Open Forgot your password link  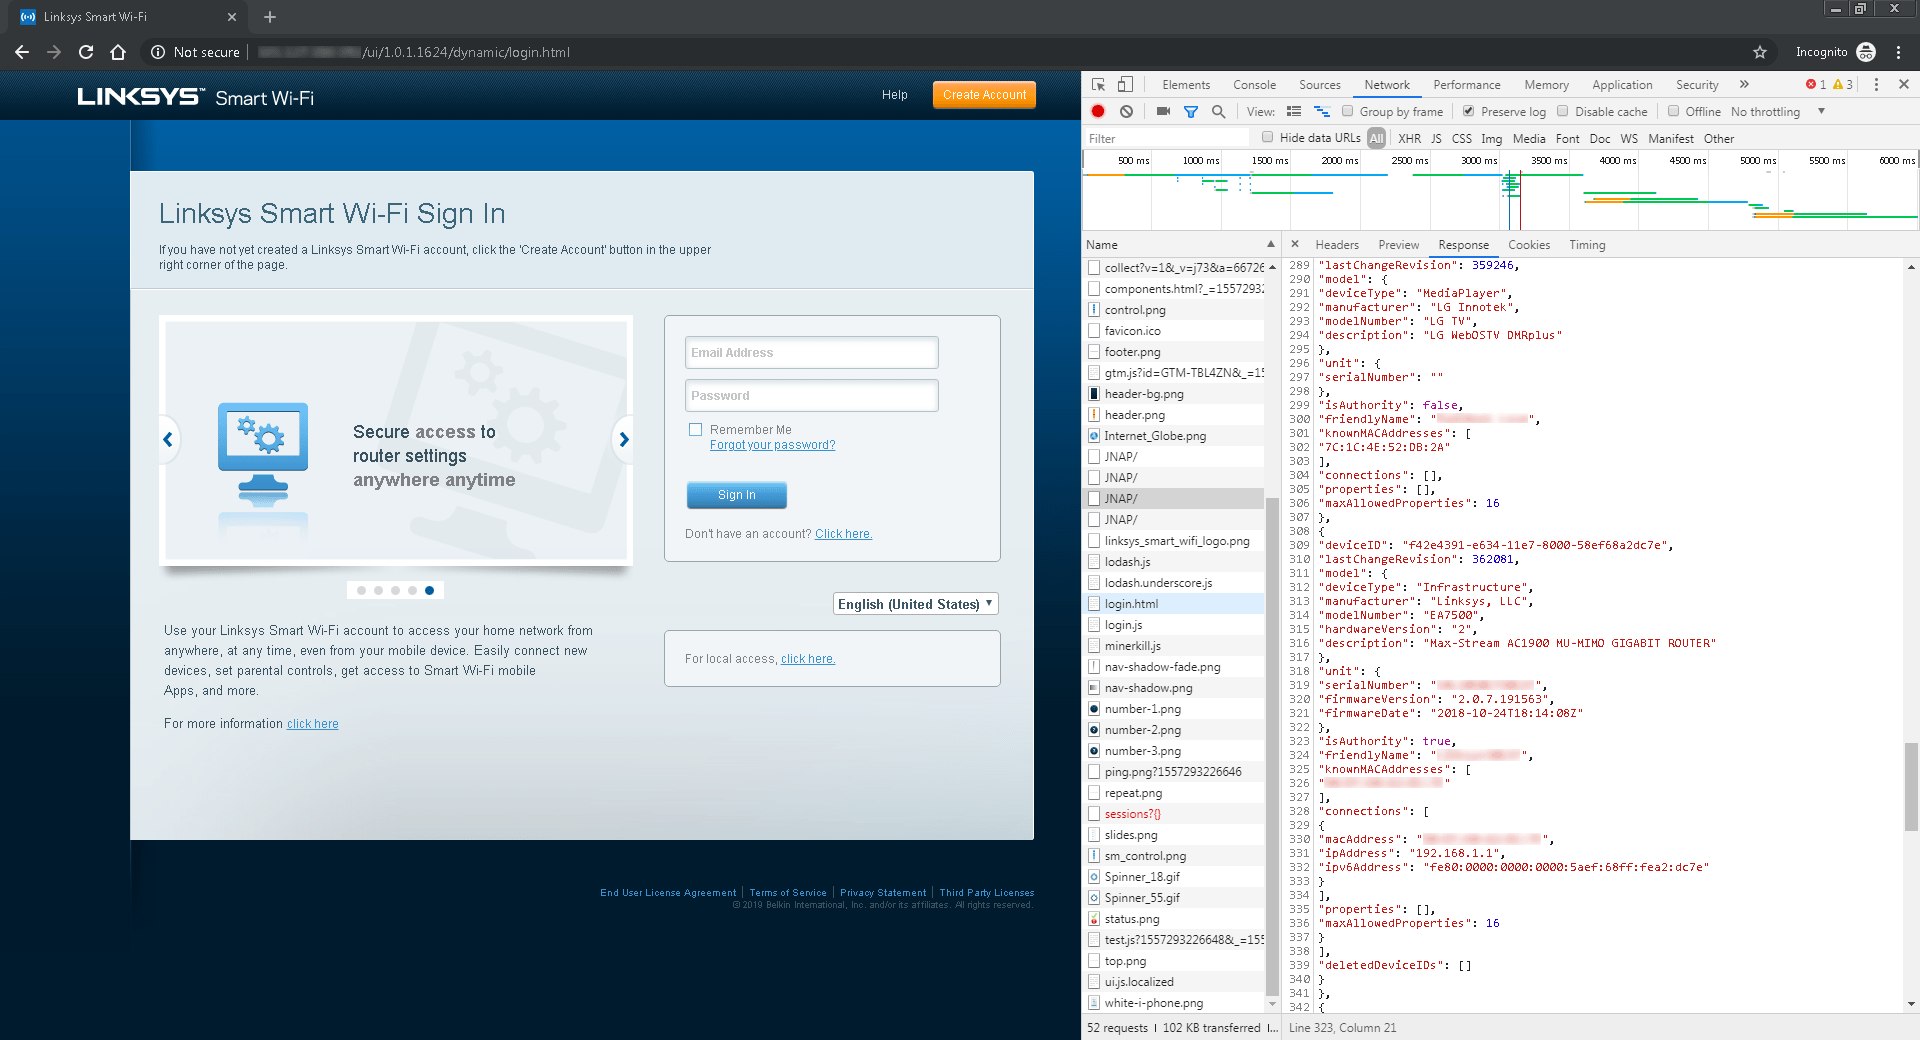pos(772,445)
